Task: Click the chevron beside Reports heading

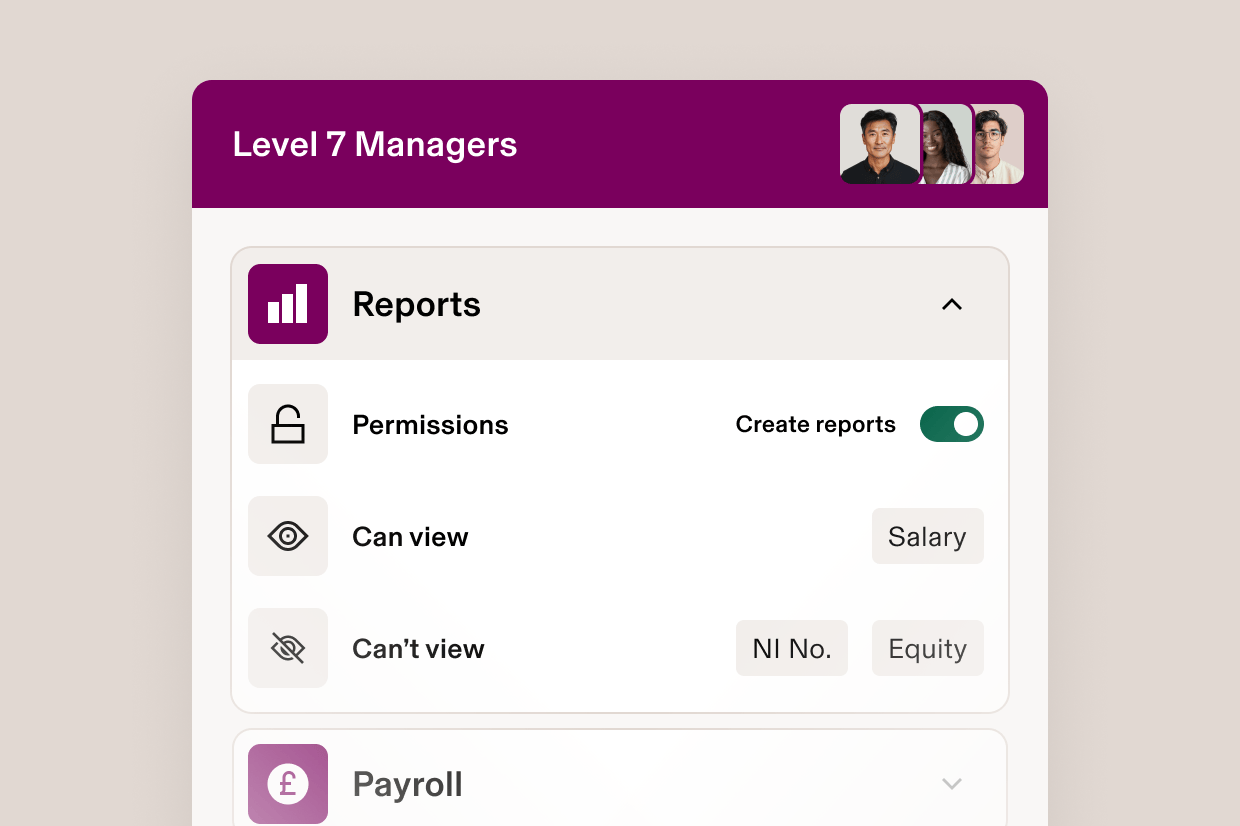Action: coord(951,304)
